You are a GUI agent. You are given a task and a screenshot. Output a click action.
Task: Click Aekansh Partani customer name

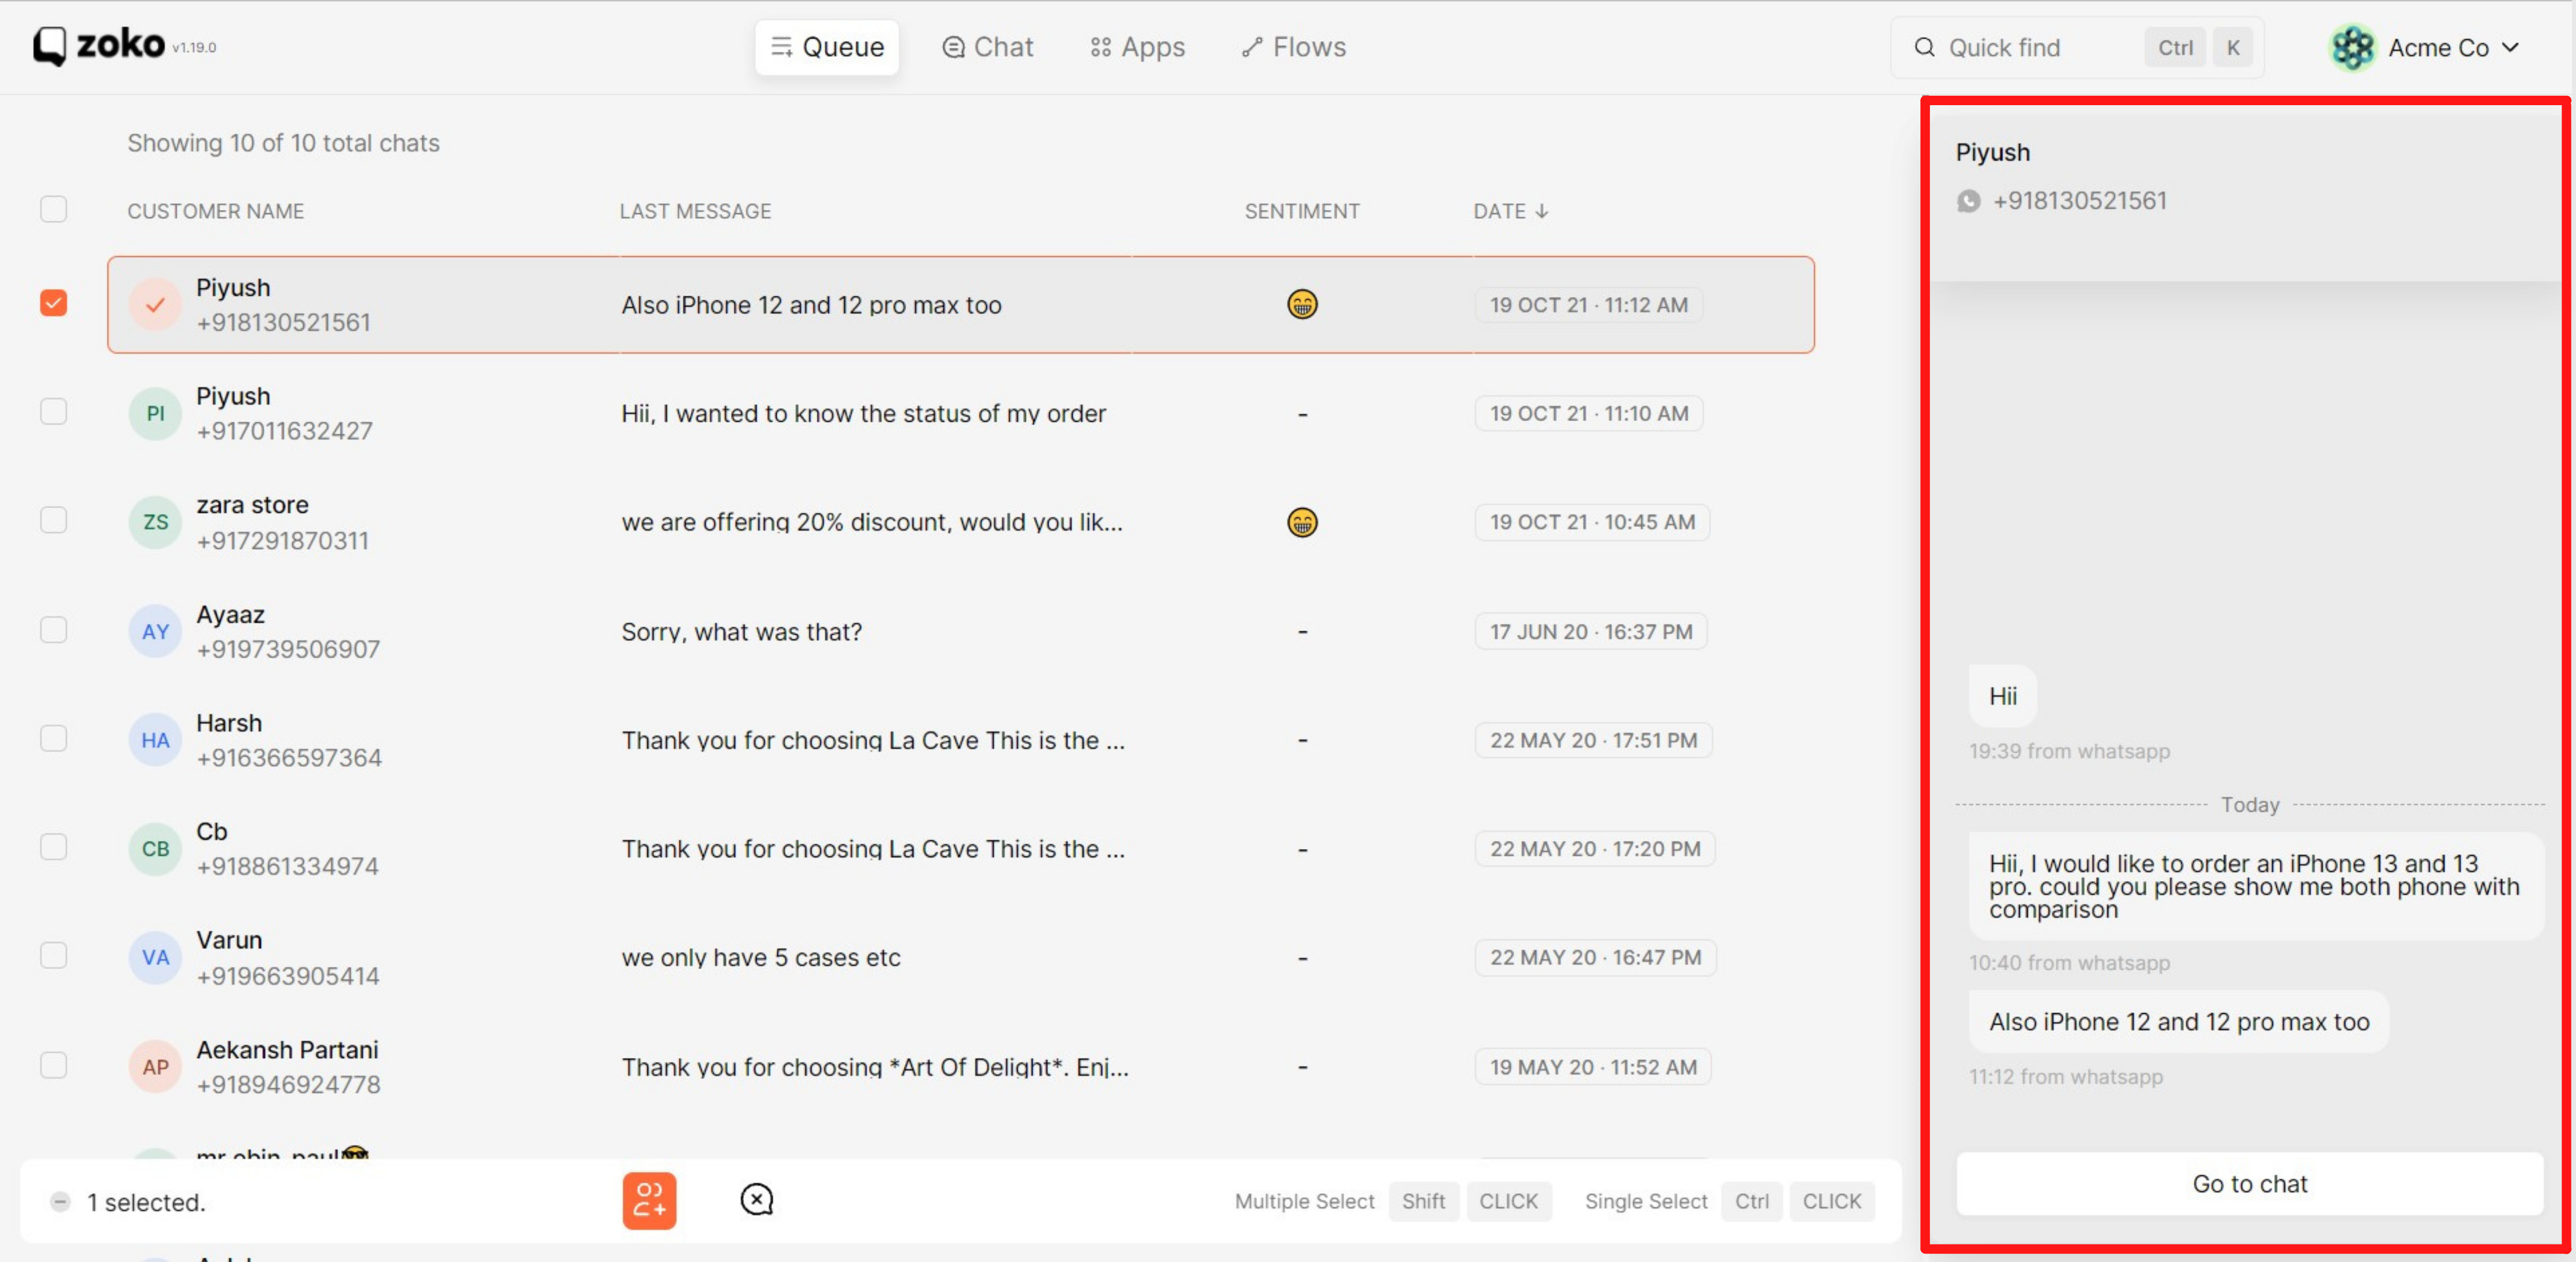click(x=287, y=1050)
